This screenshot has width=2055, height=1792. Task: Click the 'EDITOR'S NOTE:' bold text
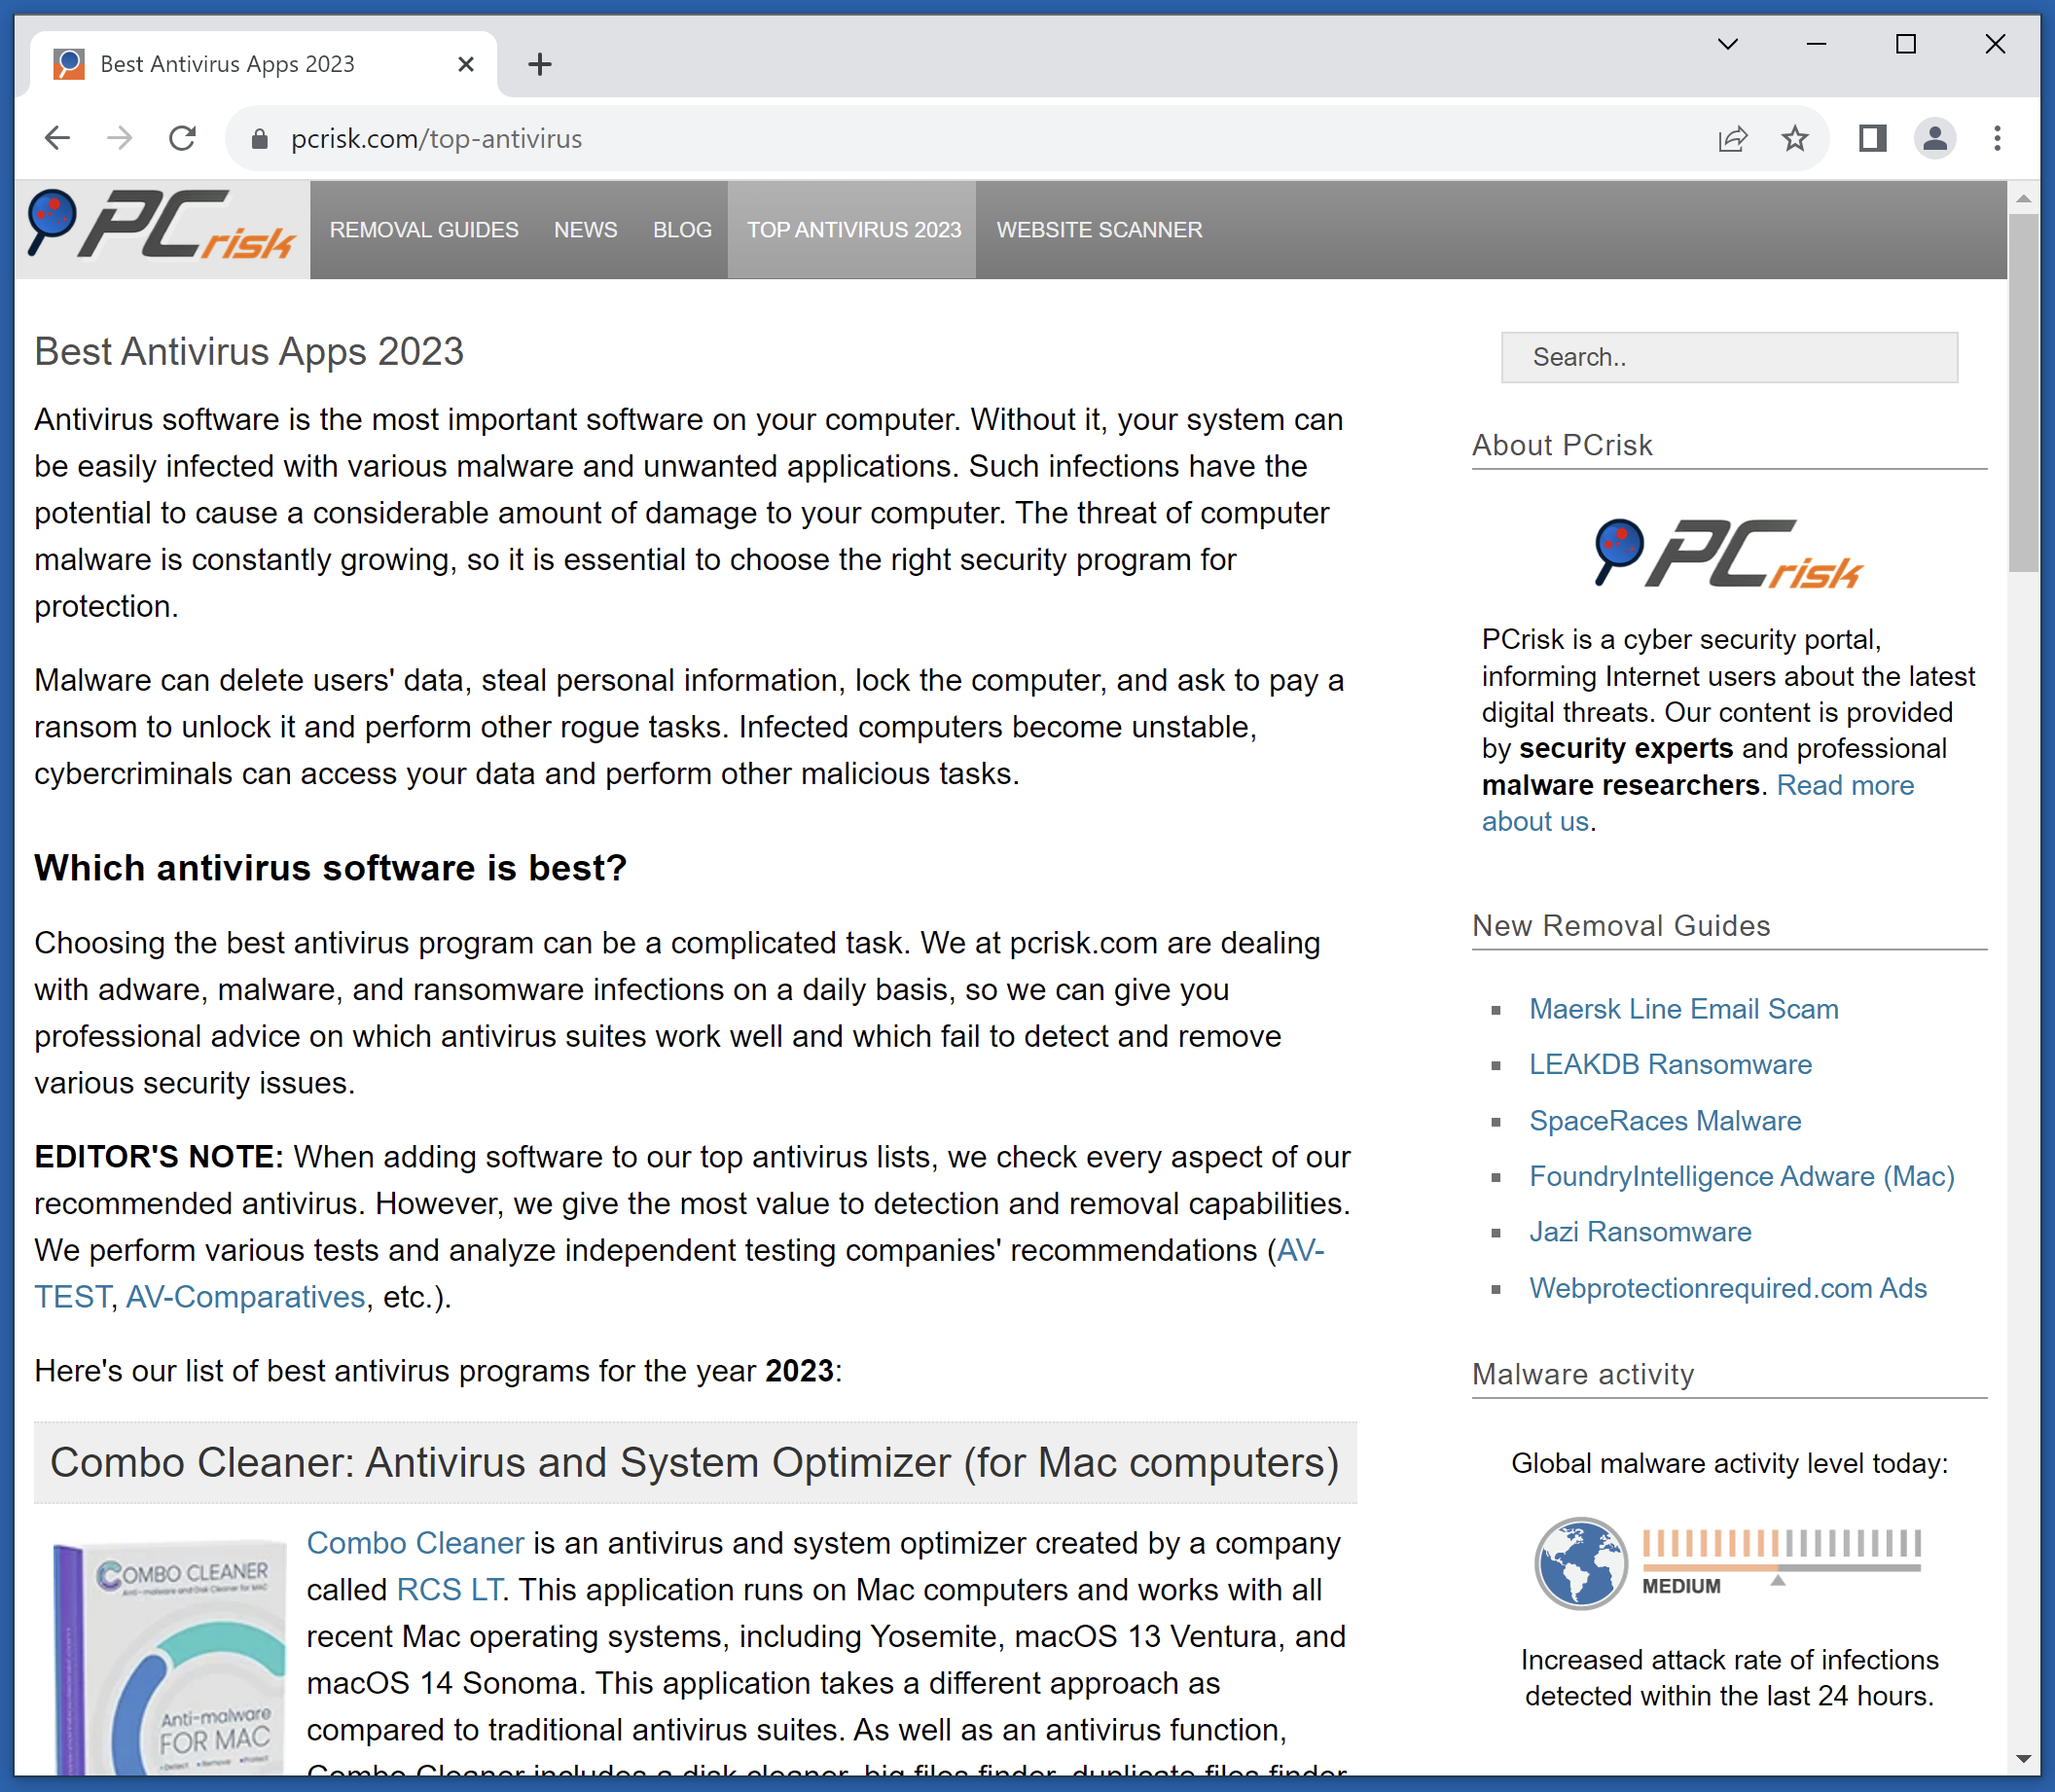tap(159, 1157)
